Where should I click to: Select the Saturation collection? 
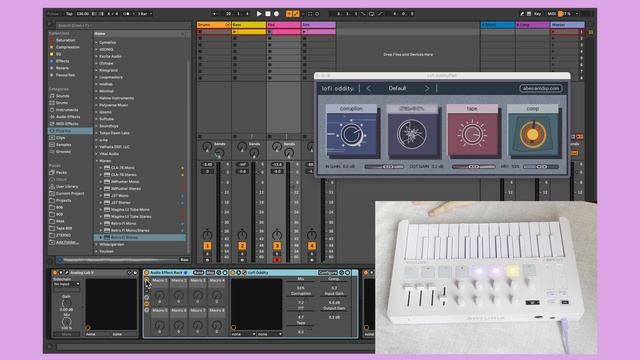65,40
